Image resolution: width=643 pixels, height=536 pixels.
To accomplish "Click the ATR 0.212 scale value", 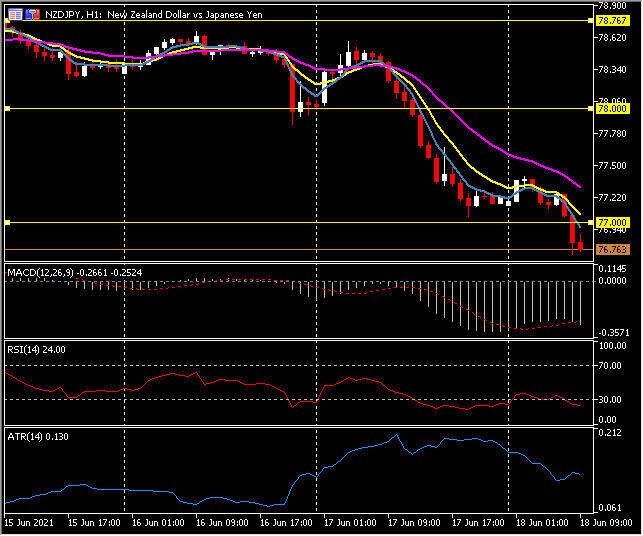I will point(610,433).
